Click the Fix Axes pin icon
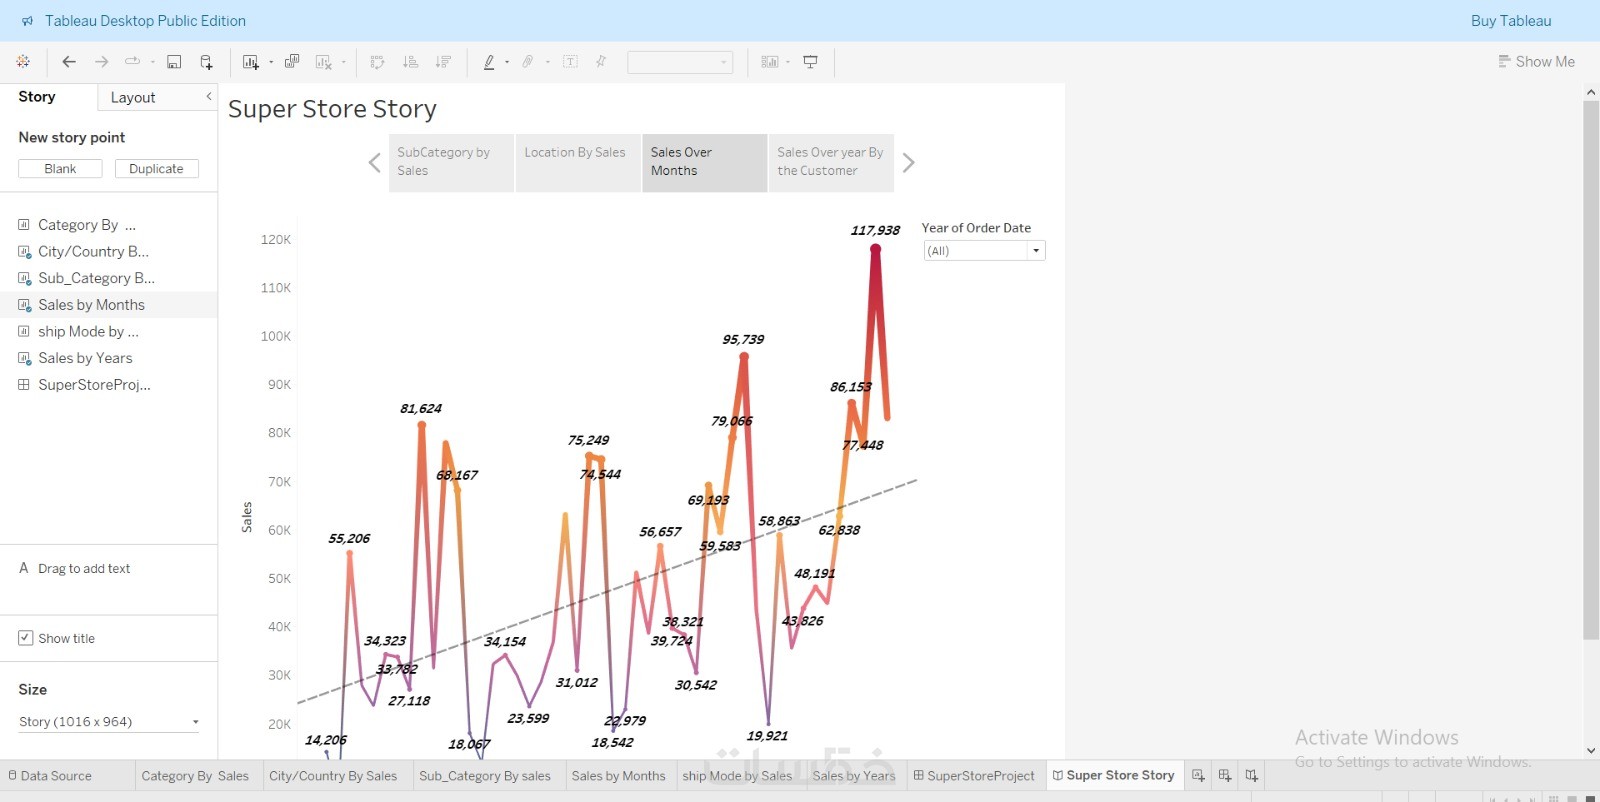This screenshot has width=1600, height=802. (x=601, y=62)
